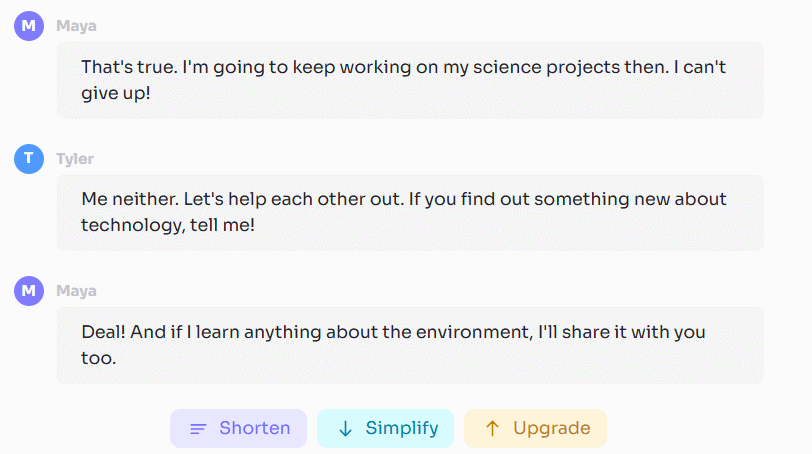Click the up arrow icon on Upgrade
The height and width of the screenshot is (454, 812).
(x=492, y=429)
